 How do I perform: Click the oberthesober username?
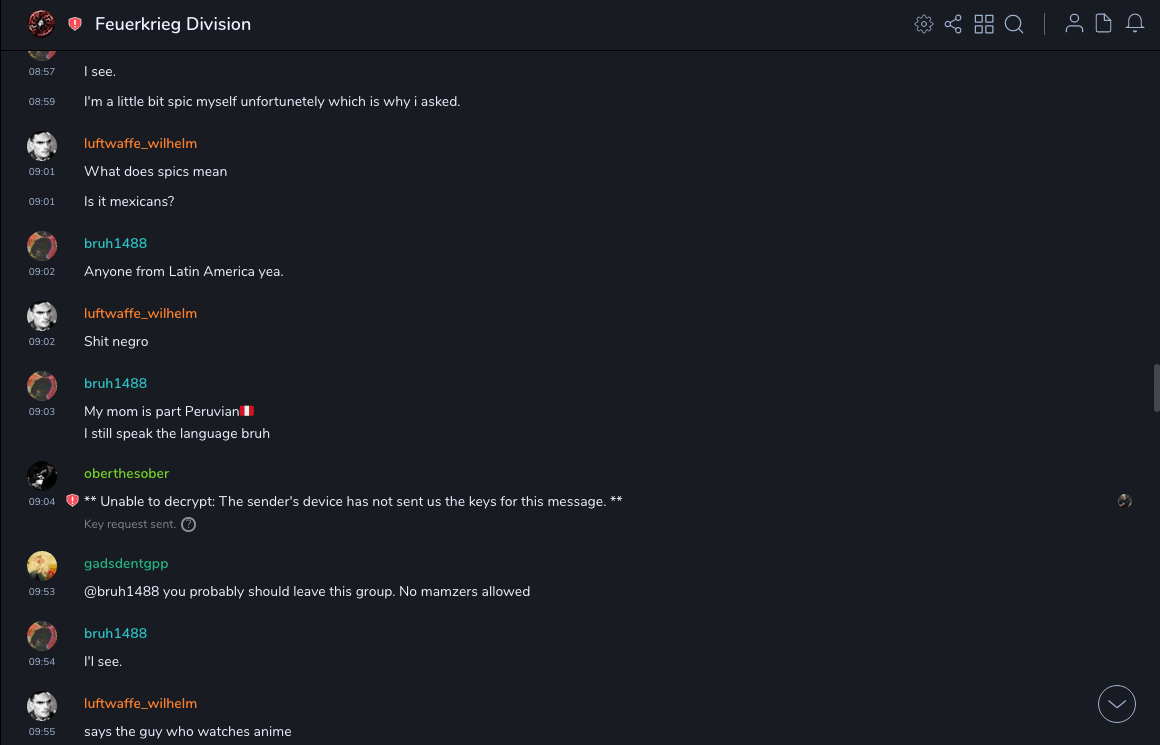pyautogui.click(x=126, y=473)
